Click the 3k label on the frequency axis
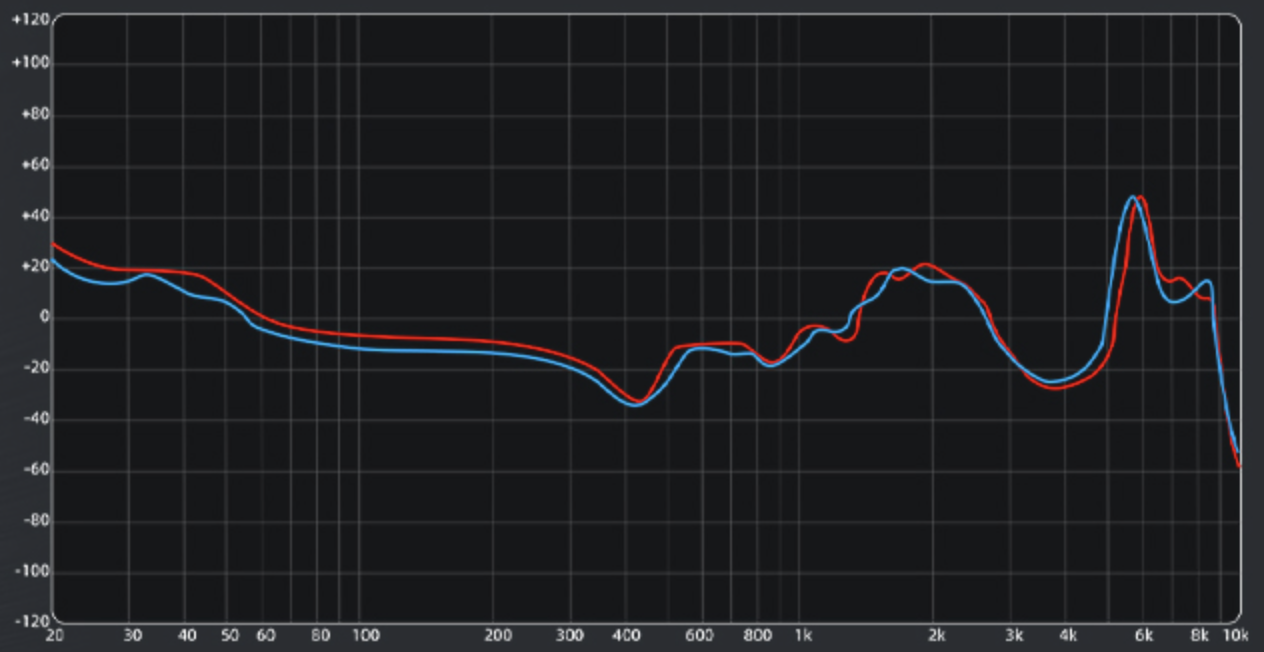 (x=1015, y=635)
